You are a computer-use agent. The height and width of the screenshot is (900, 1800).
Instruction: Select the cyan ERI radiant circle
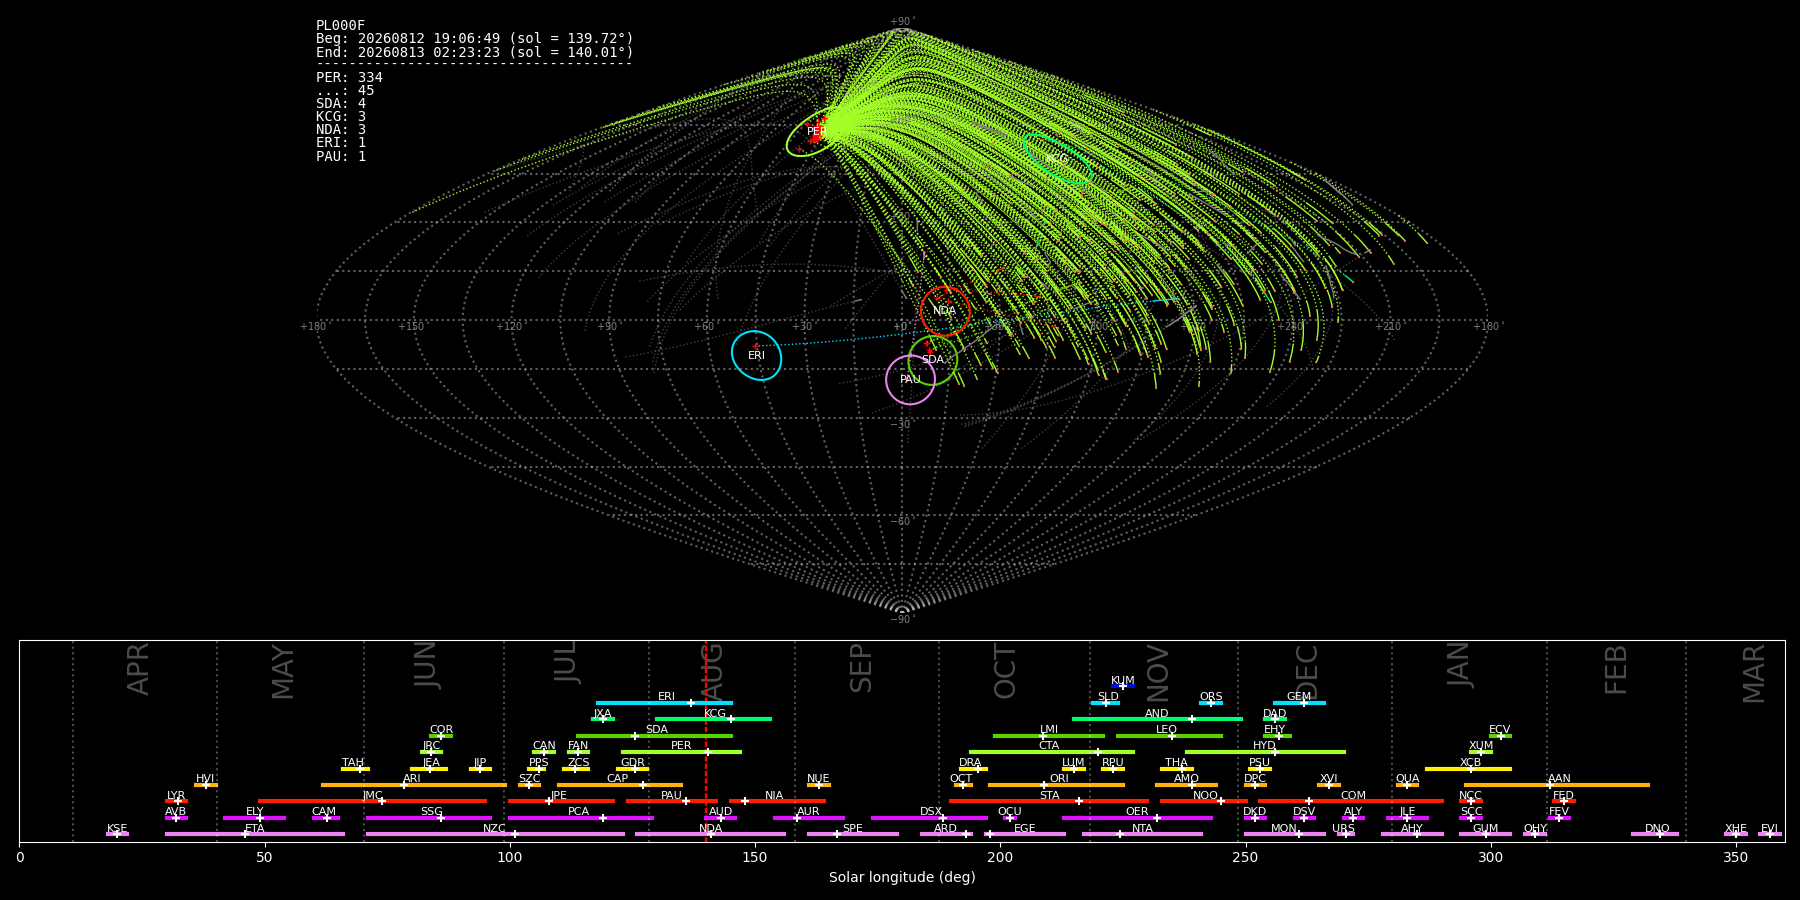(756, 355)
